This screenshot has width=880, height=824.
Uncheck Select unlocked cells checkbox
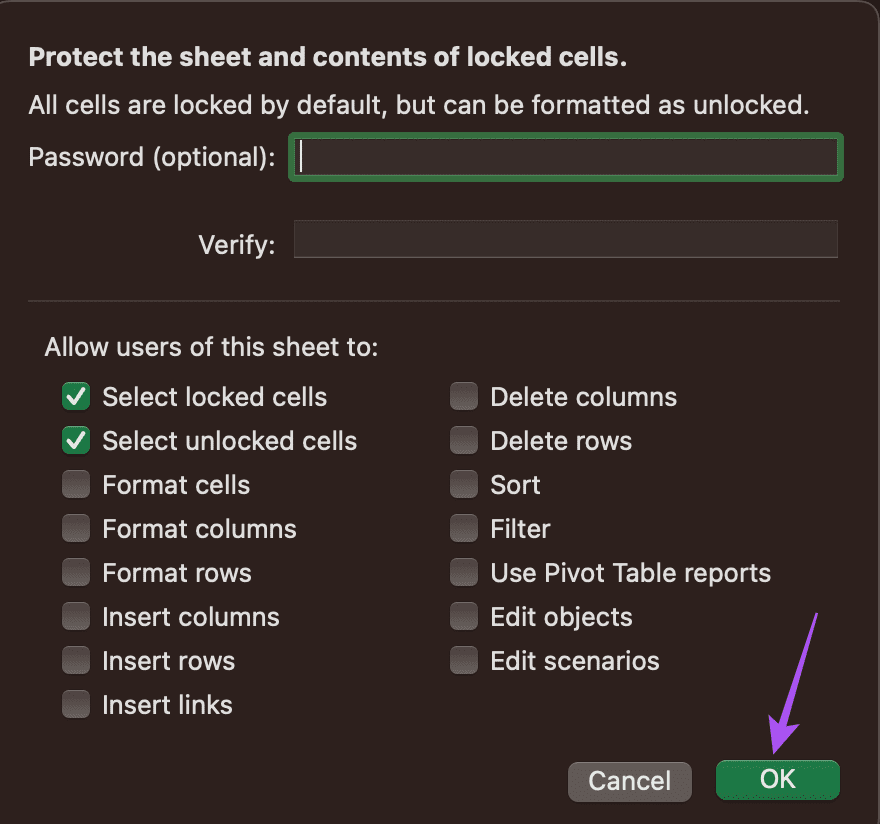pos(76,440)
